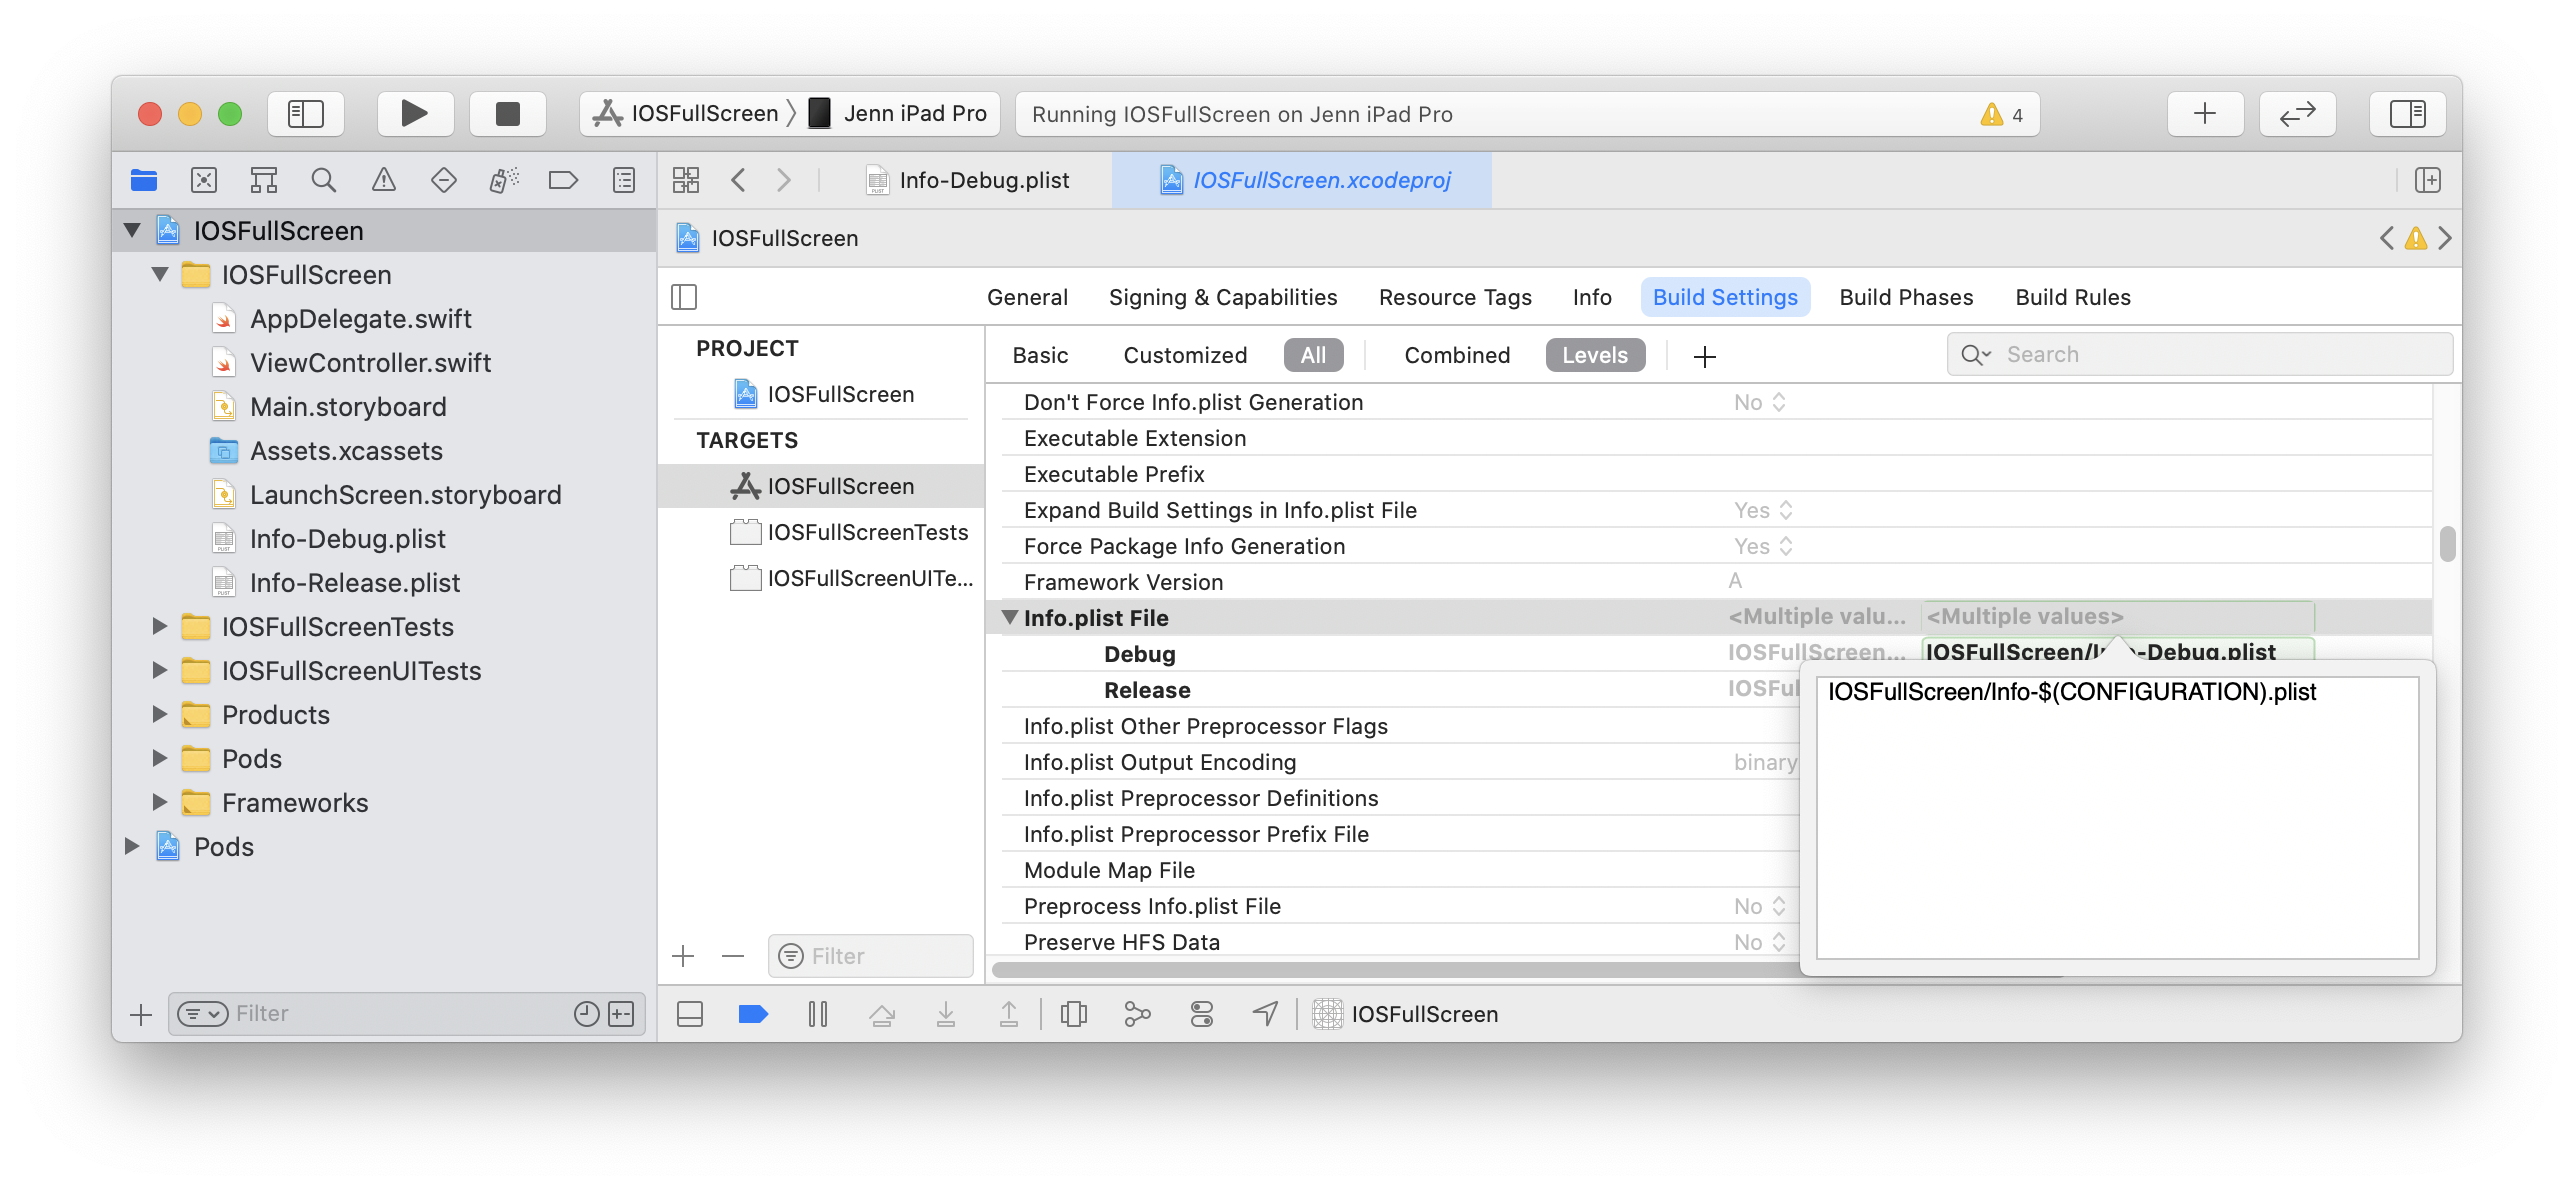This screenshot has width=2574, height=1190.
Task: Run the app with the Play button
Action: tap(414, 113)
